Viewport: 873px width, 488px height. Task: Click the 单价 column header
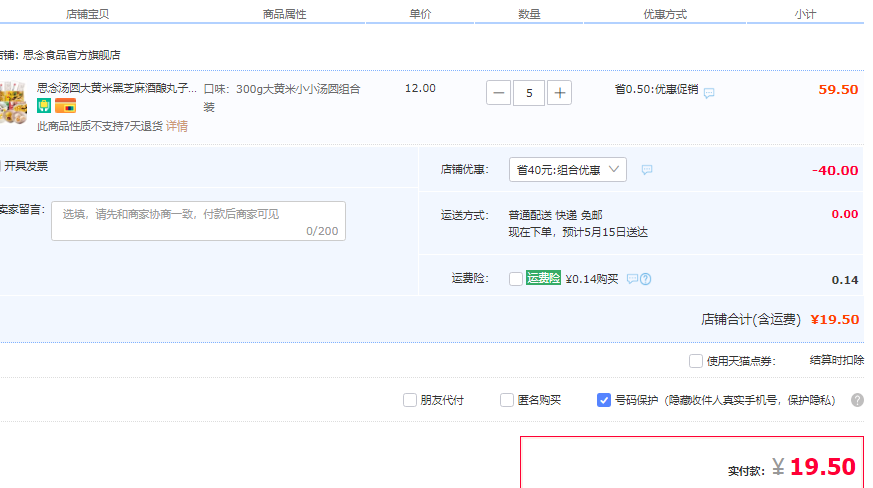pyautogui.click(x=420, y=14)
